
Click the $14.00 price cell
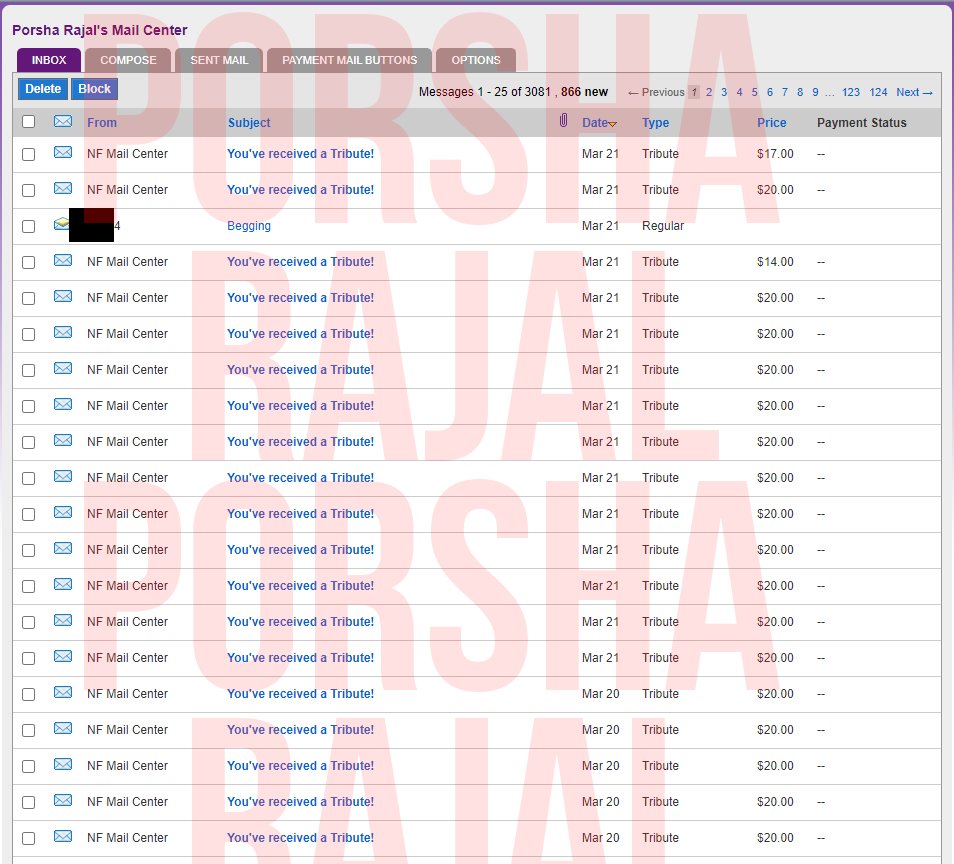775,262
